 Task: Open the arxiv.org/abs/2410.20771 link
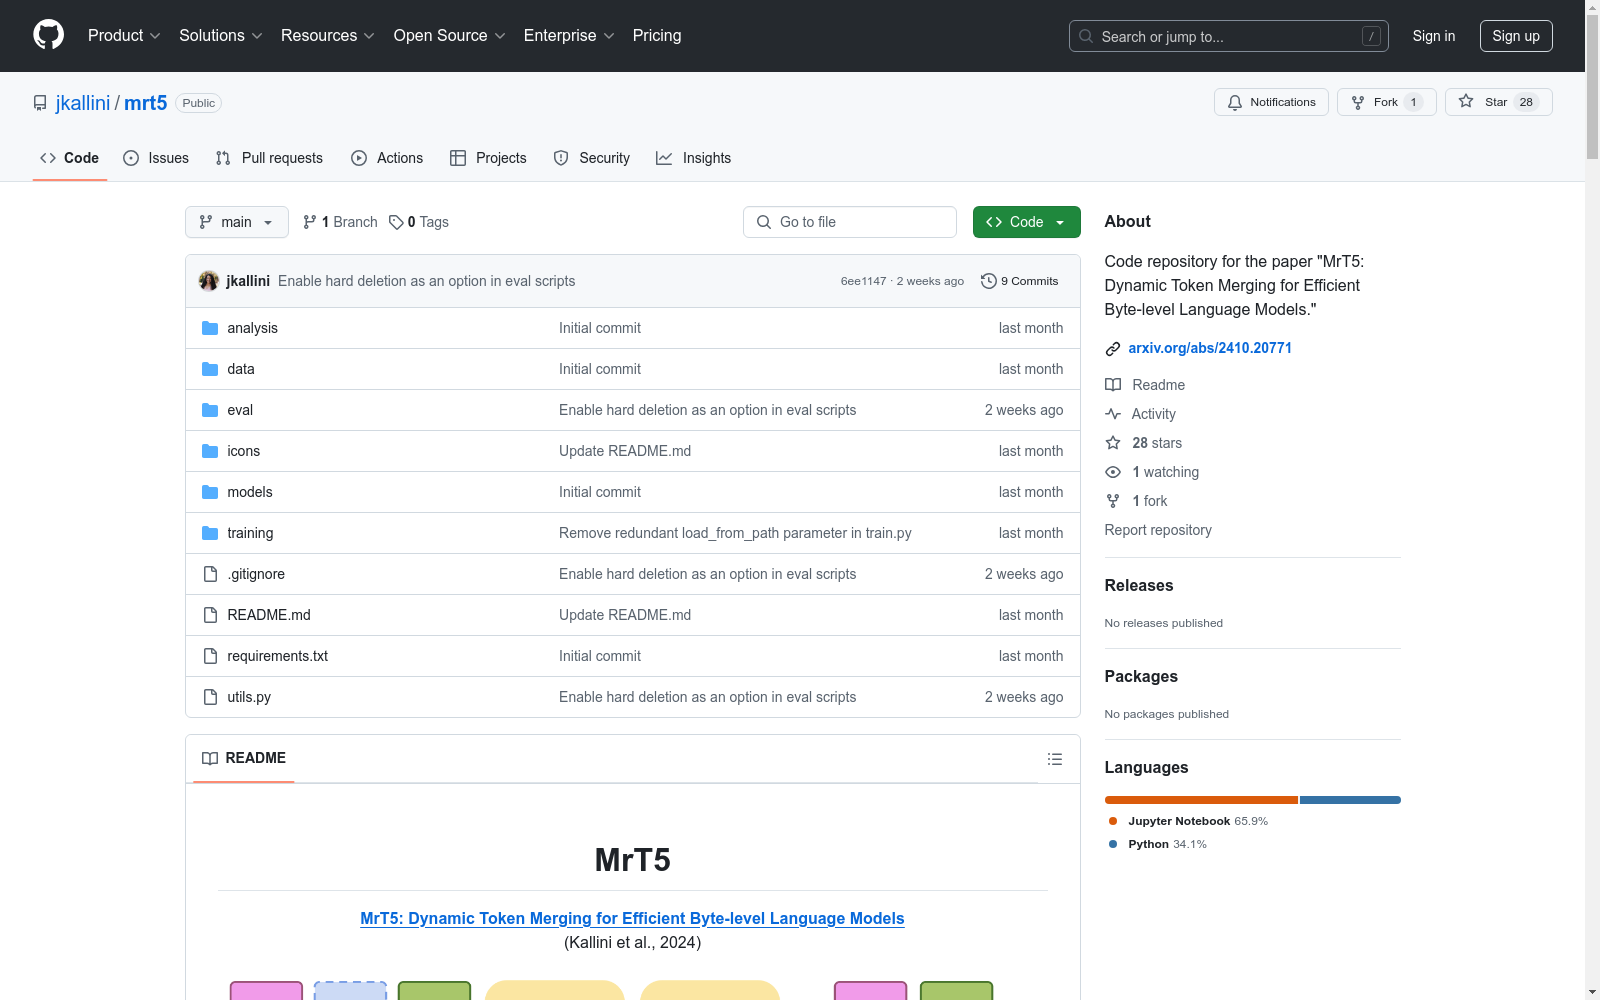coord(1210,348)
